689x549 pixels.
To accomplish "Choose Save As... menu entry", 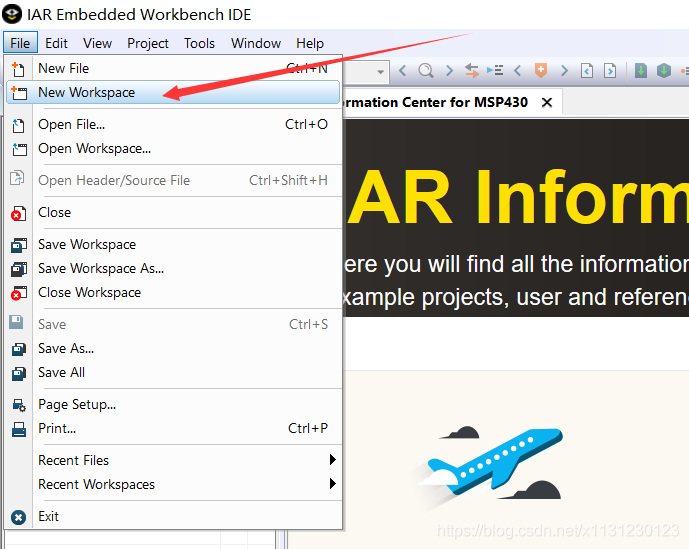I will 173,349.
